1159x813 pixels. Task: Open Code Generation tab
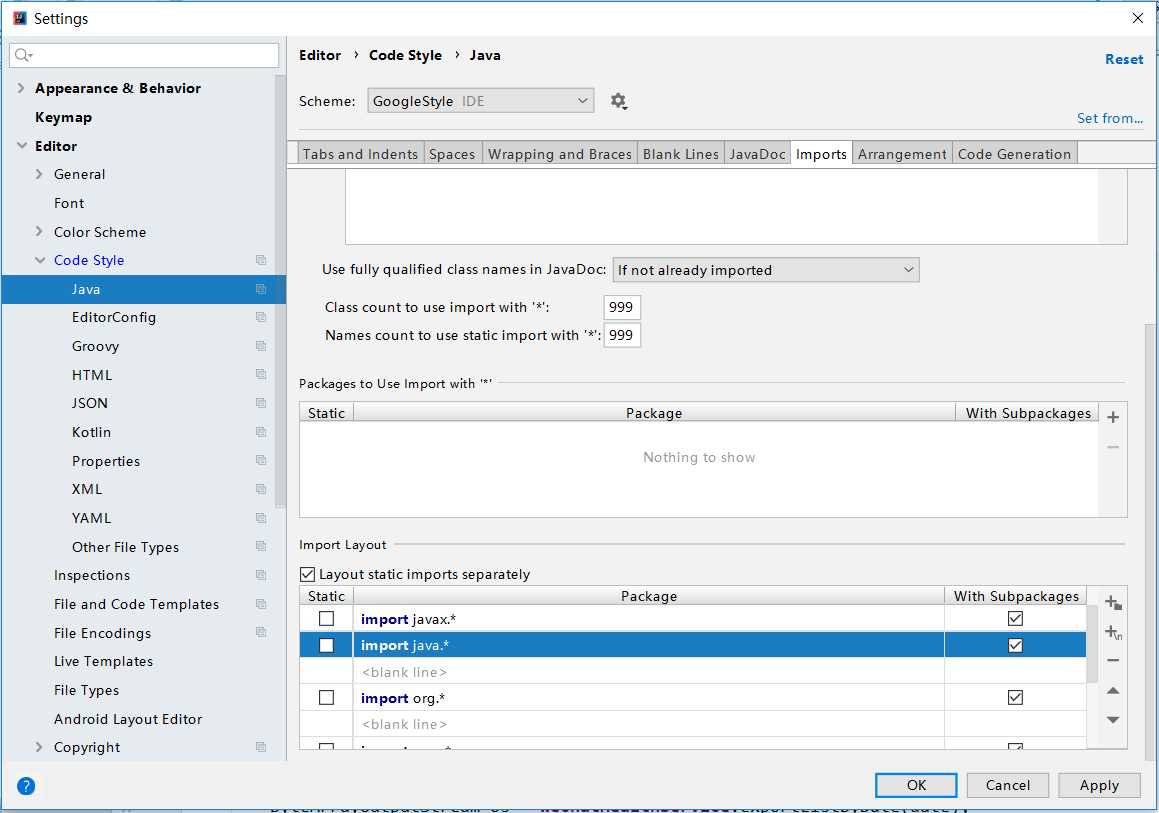1014,154
